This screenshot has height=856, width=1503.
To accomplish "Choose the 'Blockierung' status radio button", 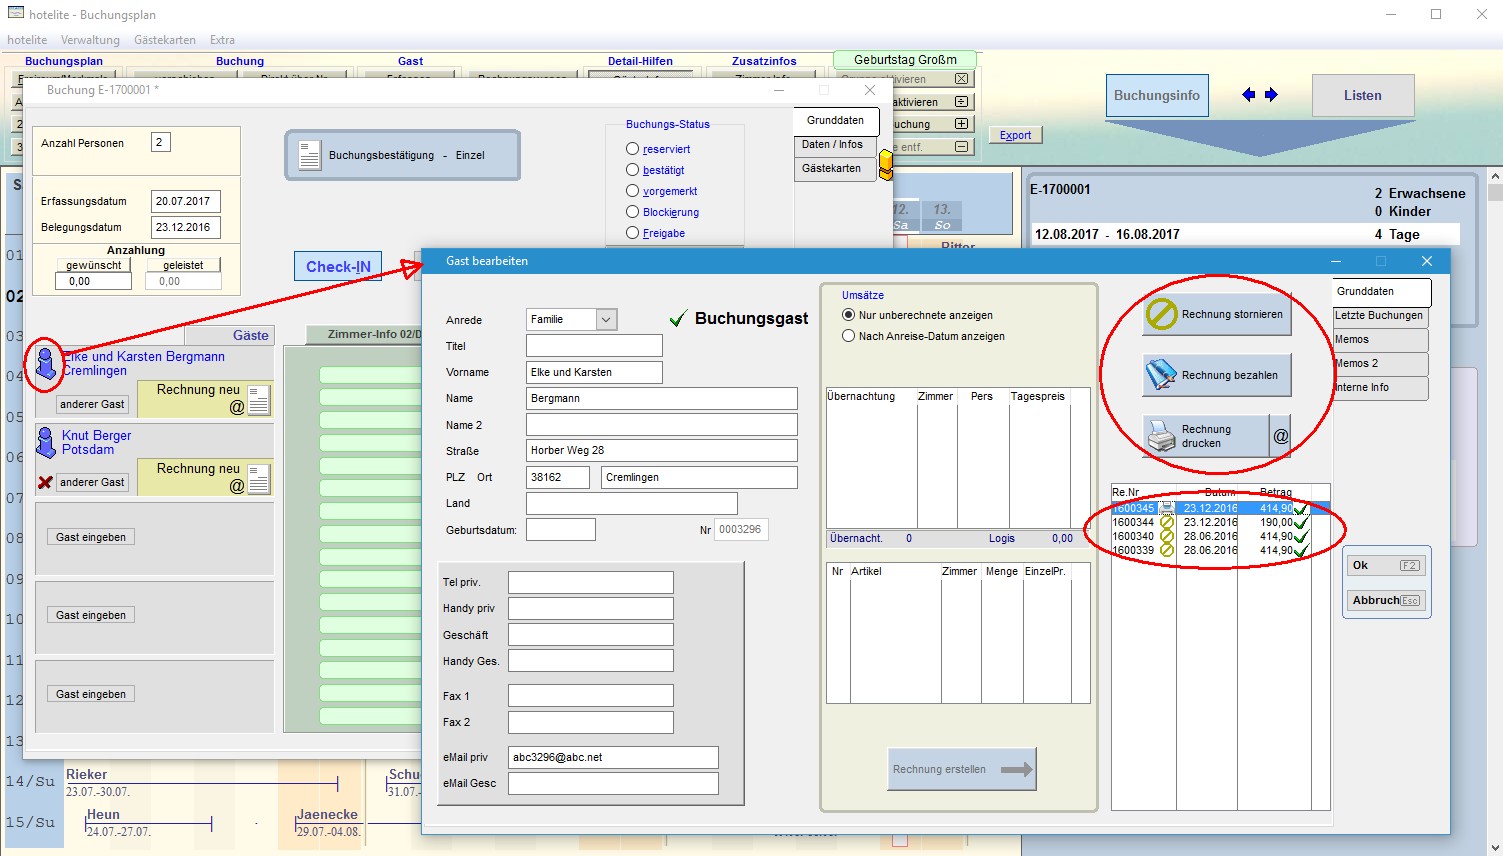I will click(632, 212).
